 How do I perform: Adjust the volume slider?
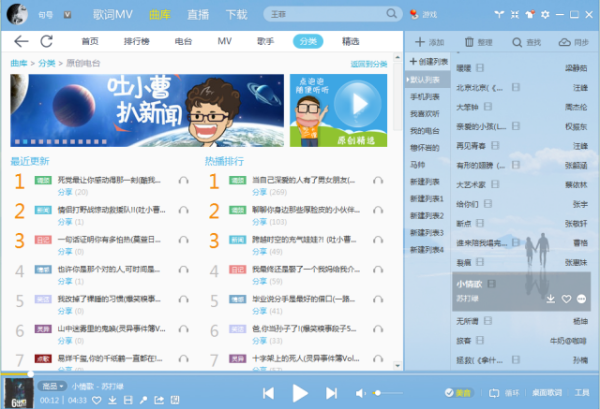387,393
